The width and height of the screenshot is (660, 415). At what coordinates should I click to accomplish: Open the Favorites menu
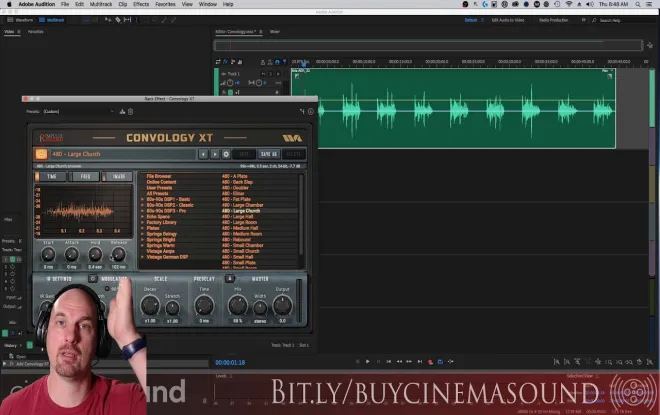[x=165, y=4]
